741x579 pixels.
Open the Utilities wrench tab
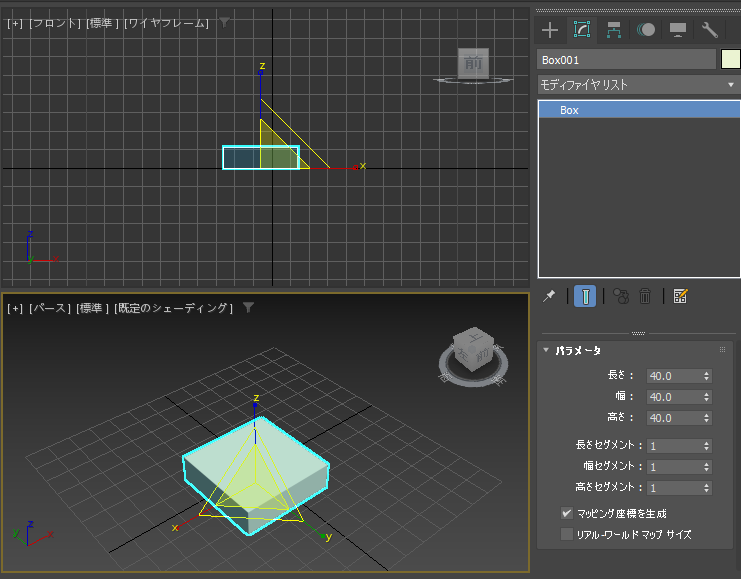(710, 30)
